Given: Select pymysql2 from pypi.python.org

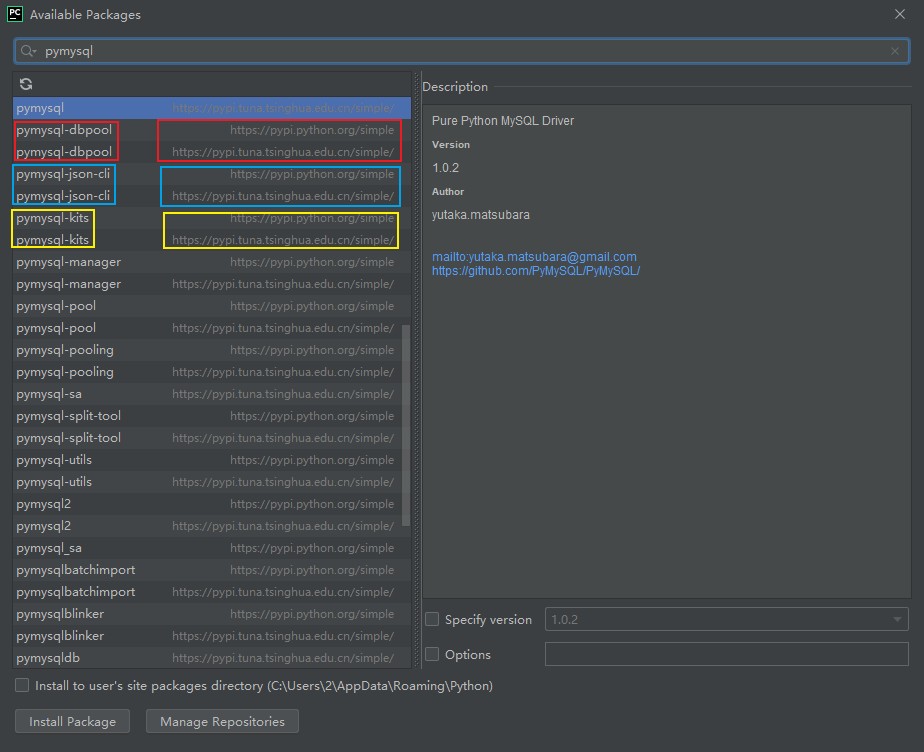Looking at the screenshot, I should pyautogui.click(x=212, y=504).
